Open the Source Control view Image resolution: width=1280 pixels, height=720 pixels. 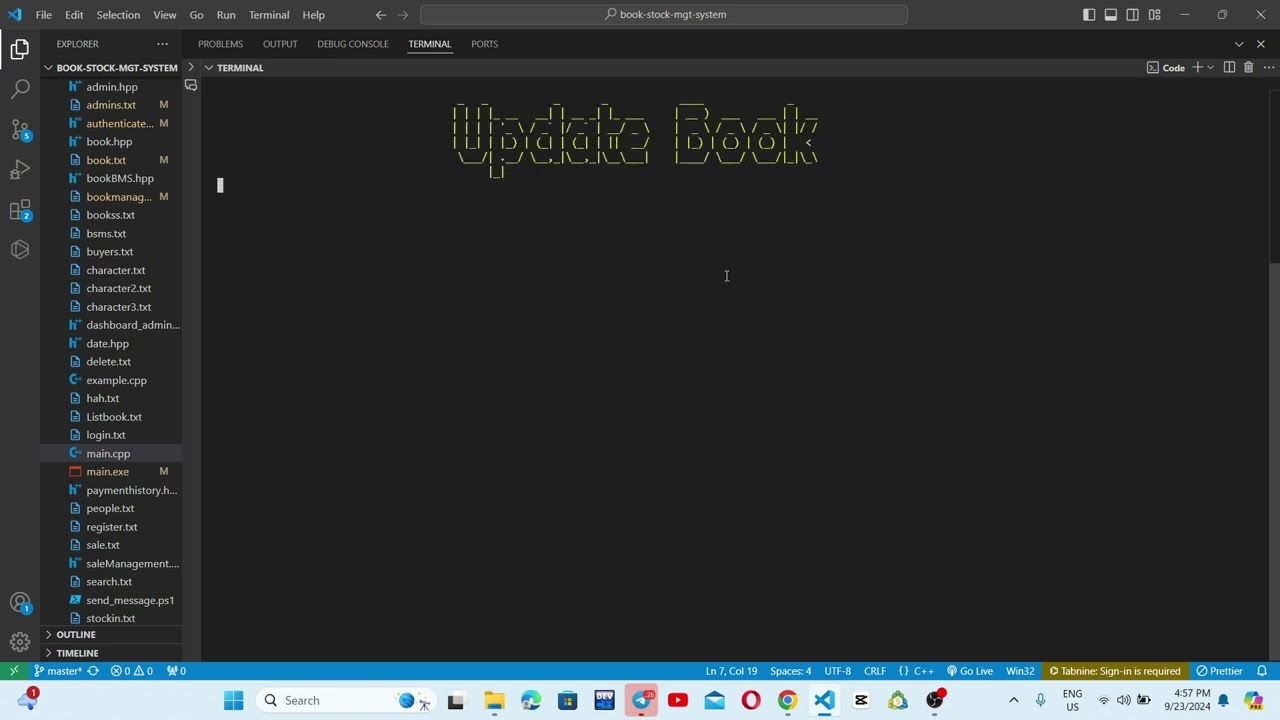pos(20,130)
